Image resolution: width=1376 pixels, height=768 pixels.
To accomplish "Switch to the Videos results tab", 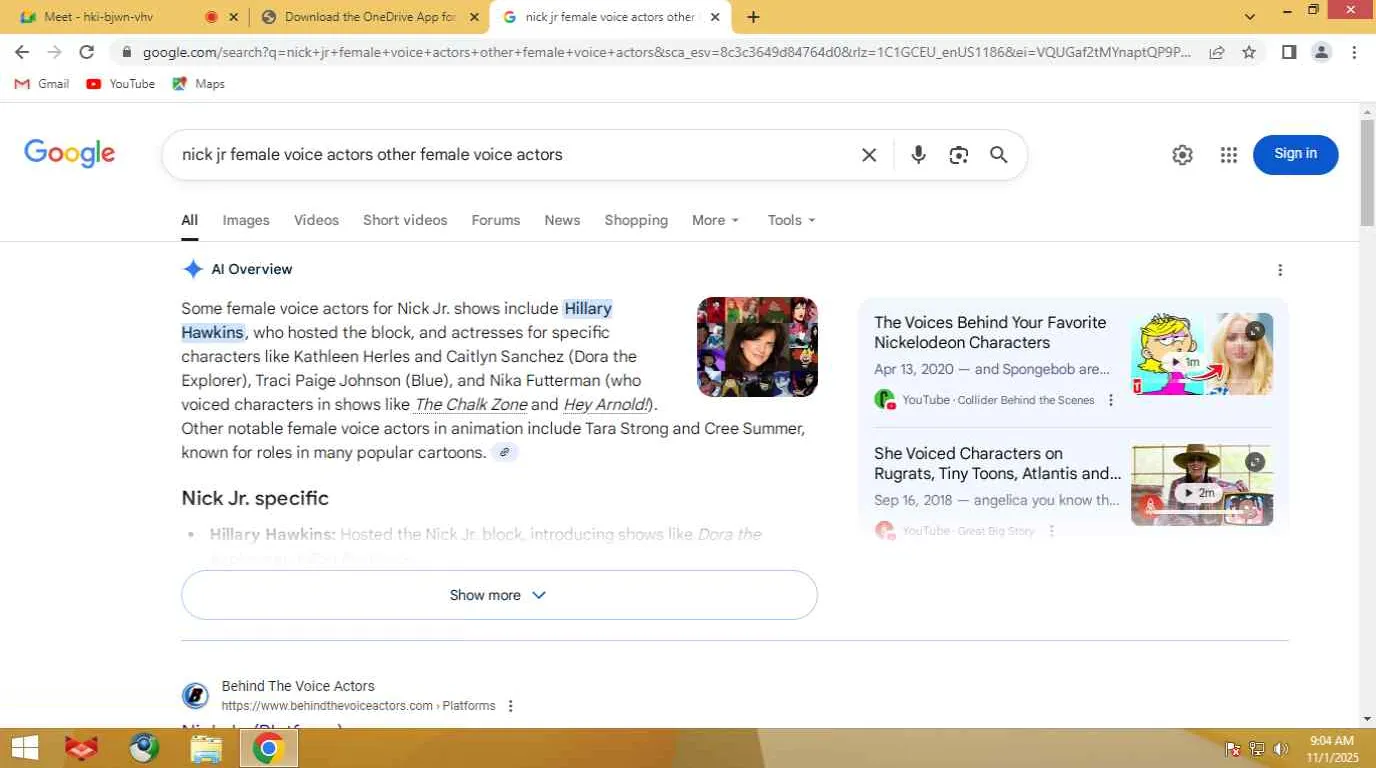I will point(316,220).
